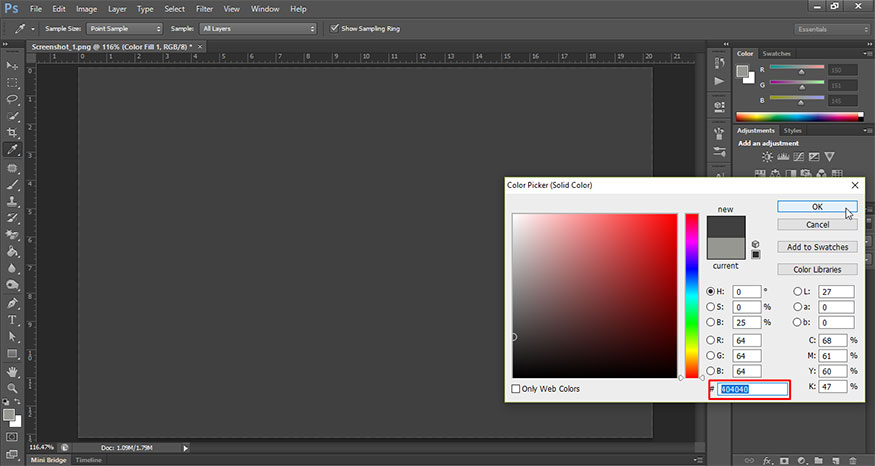Open the tool preset picker arrow
Image resolution: width=875 pixels, height=466 pixels.
(x=32, y=28)
